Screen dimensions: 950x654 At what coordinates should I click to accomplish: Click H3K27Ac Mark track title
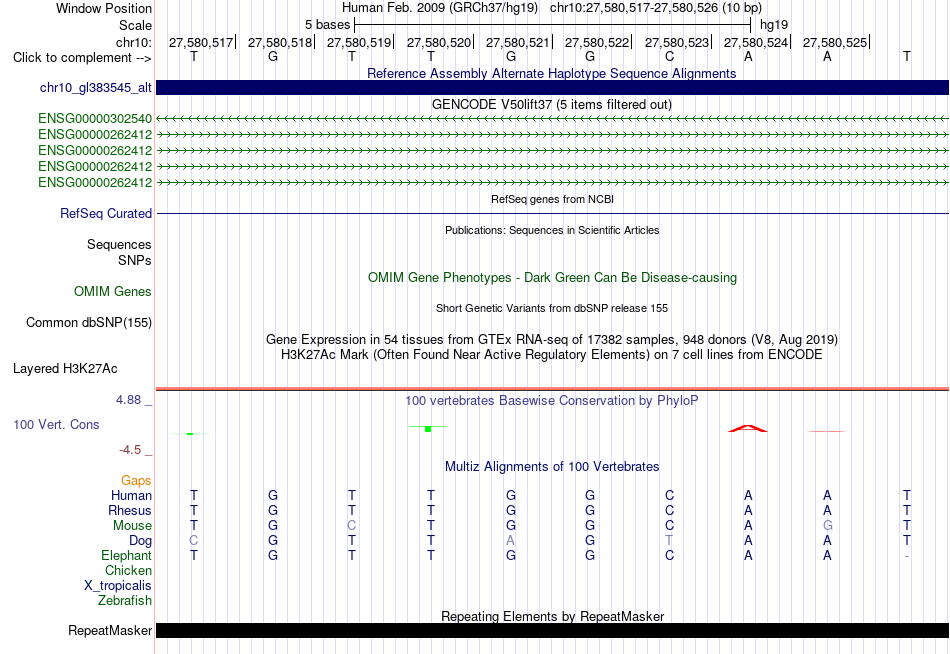tap(552, 355)
